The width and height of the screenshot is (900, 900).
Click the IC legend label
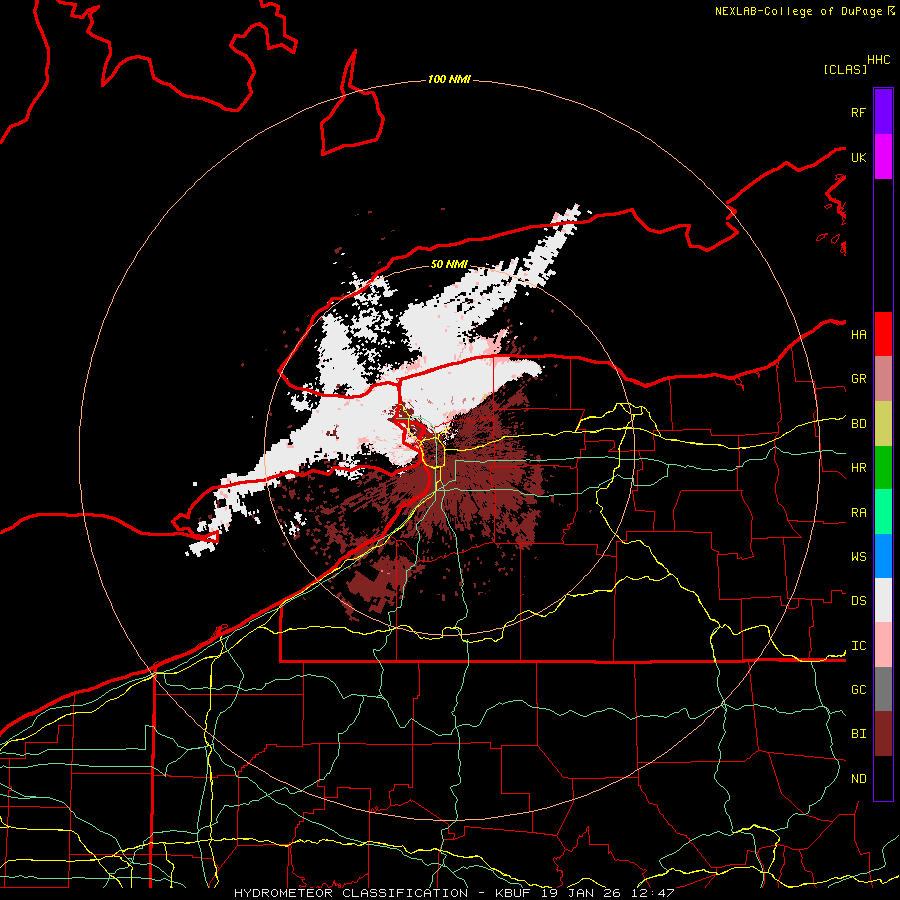click(859, 646)
